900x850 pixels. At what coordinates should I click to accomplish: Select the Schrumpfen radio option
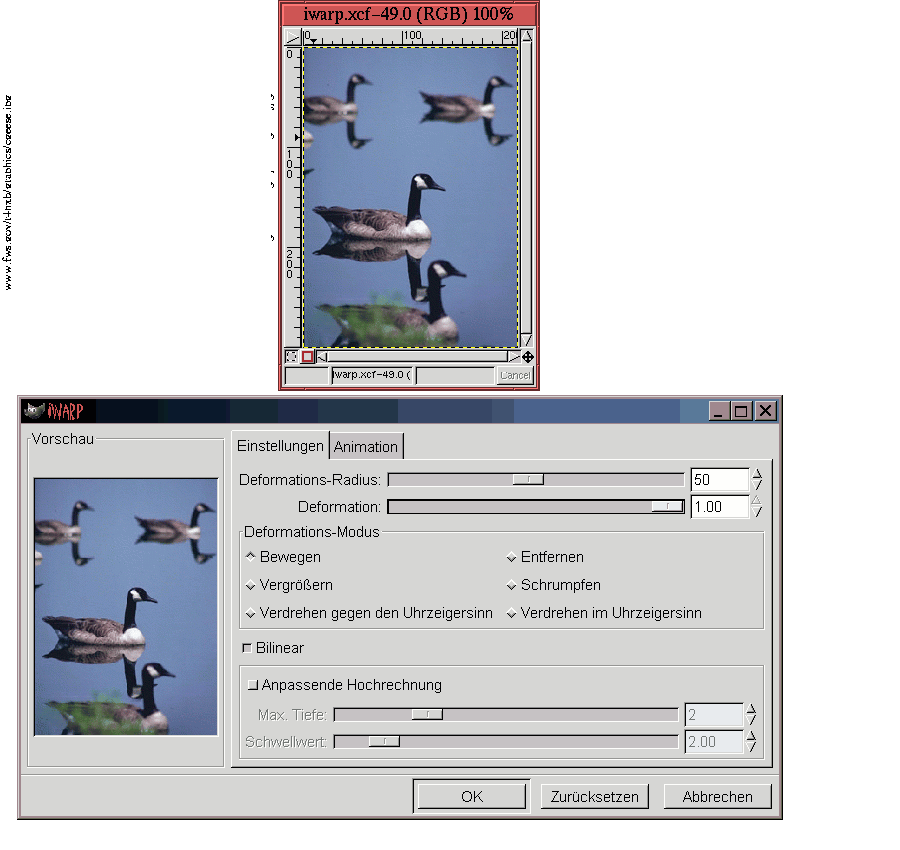coord(512,585)
